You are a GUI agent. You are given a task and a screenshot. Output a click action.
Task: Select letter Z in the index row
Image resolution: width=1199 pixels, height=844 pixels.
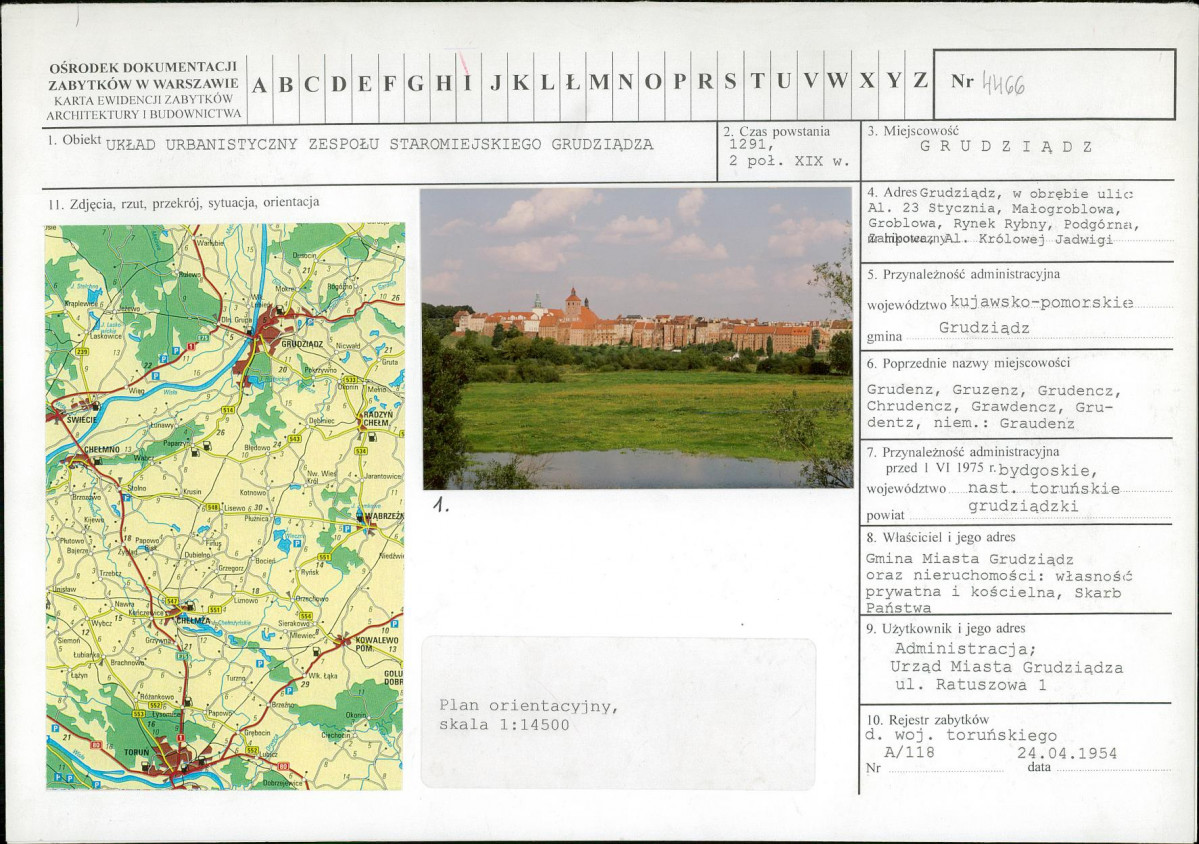(920, 82)
